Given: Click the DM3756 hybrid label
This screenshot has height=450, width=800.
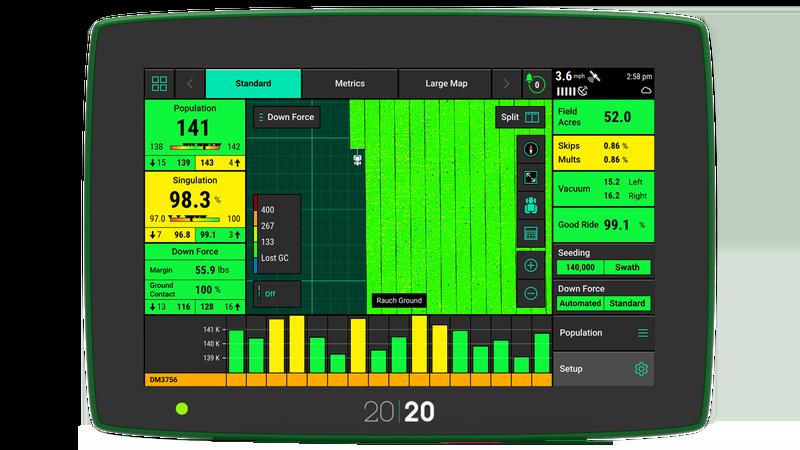Looking at the screenshot, I should (164, 380).
